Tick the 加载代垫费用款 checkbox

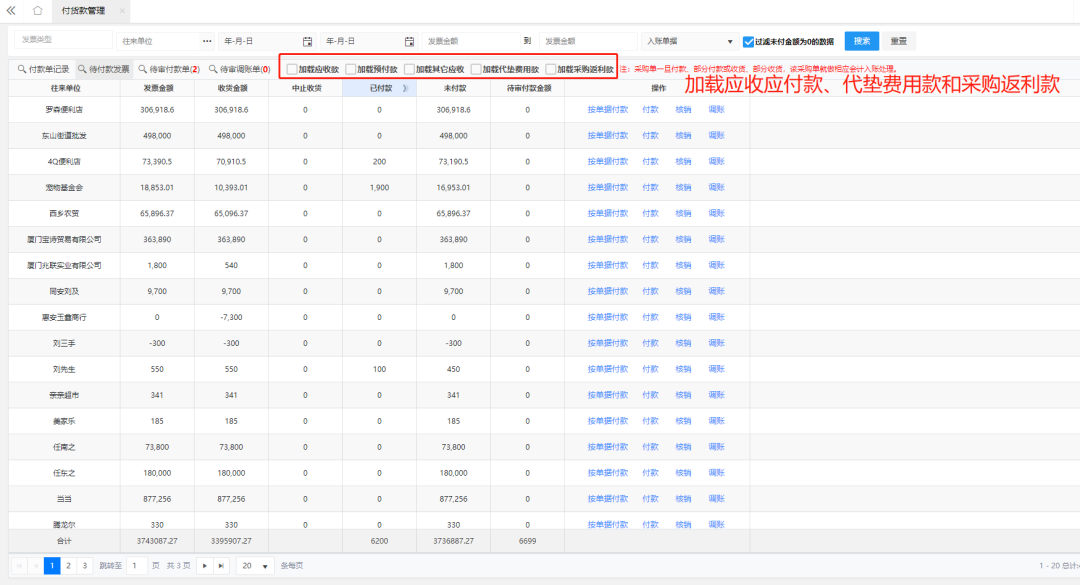coord(476,70)
